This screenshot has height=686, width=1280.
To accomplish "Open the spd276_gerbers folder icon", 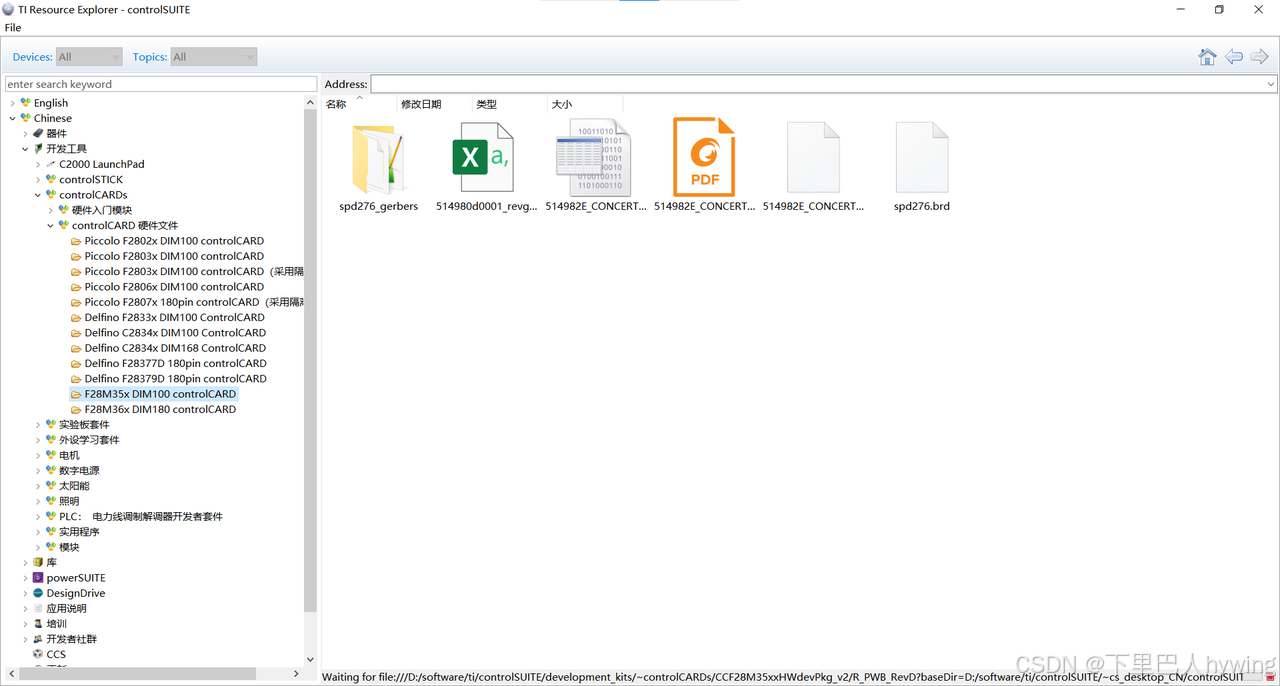I will pyautogui.click(x=378, y=158).
